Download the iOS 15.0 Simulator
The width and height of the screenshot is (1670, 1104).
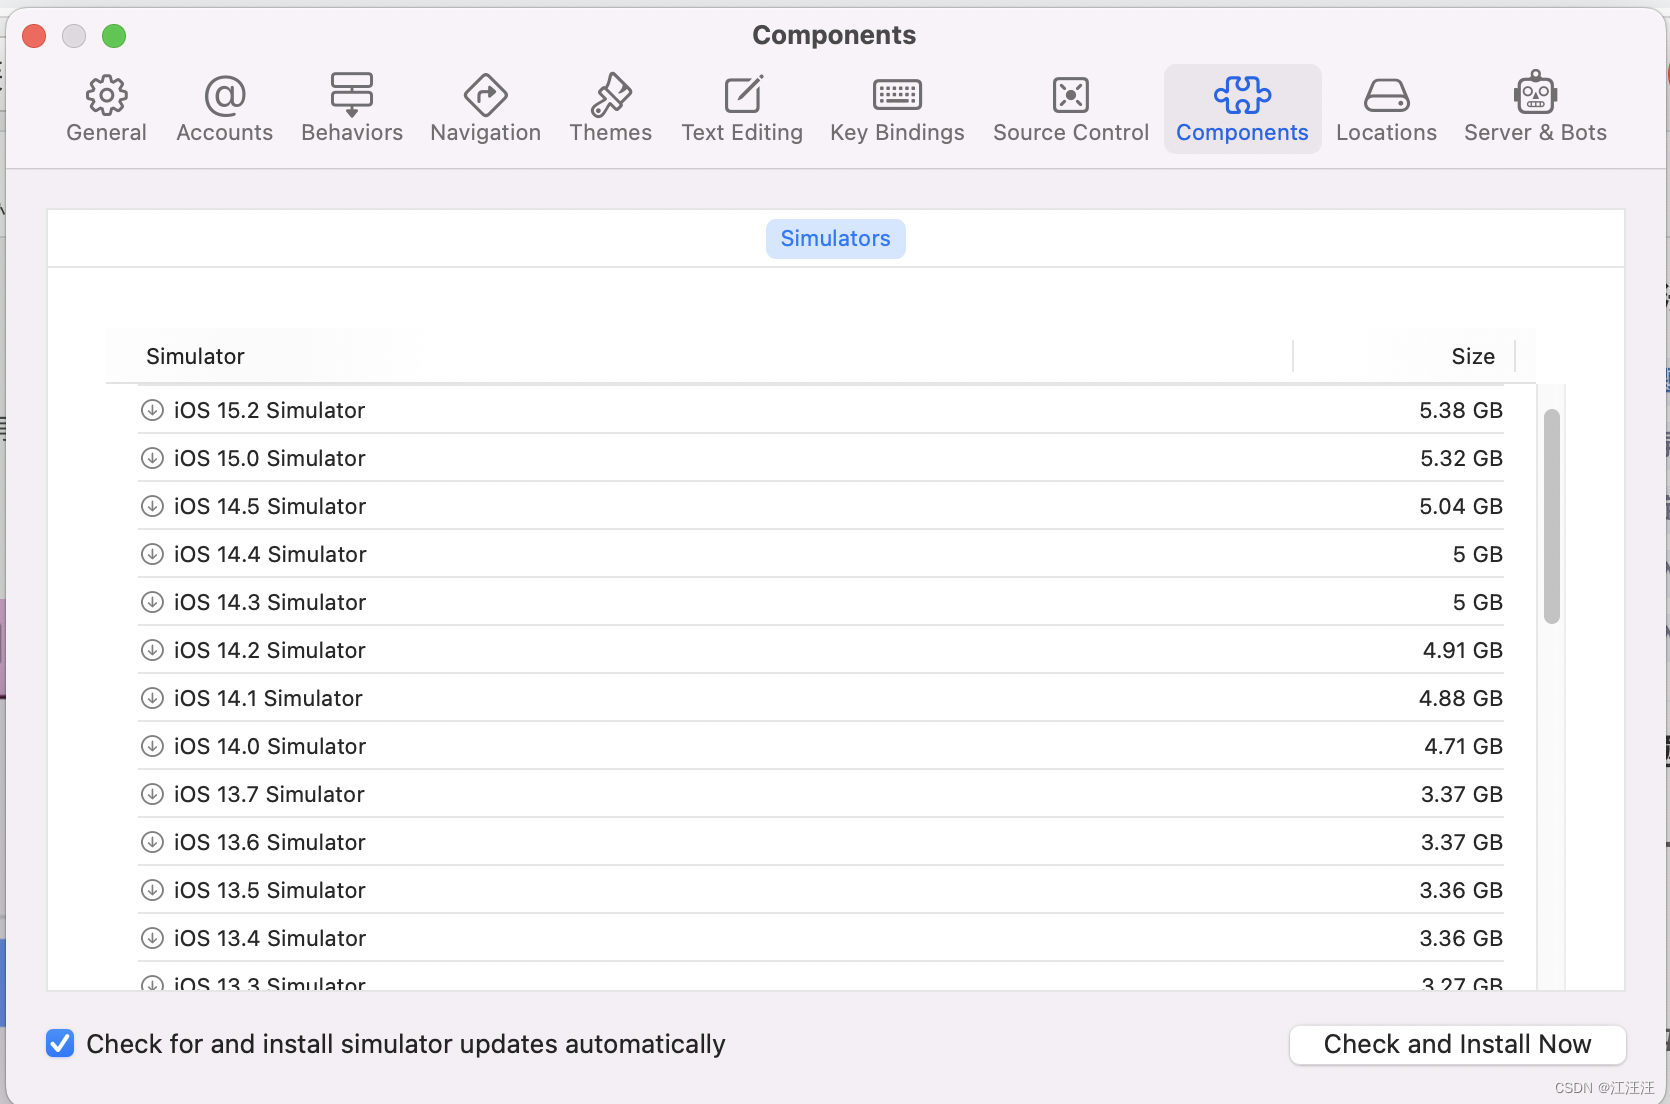pos(152,458)
